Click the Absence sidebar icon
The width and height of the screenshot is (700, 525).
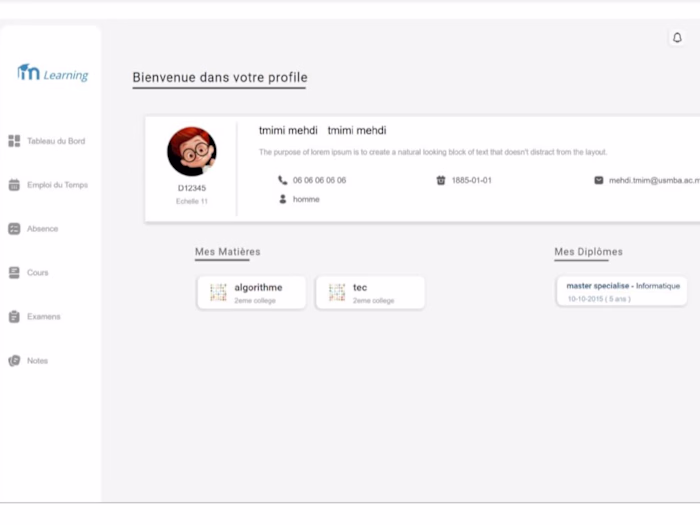click(x=14, y=229)
